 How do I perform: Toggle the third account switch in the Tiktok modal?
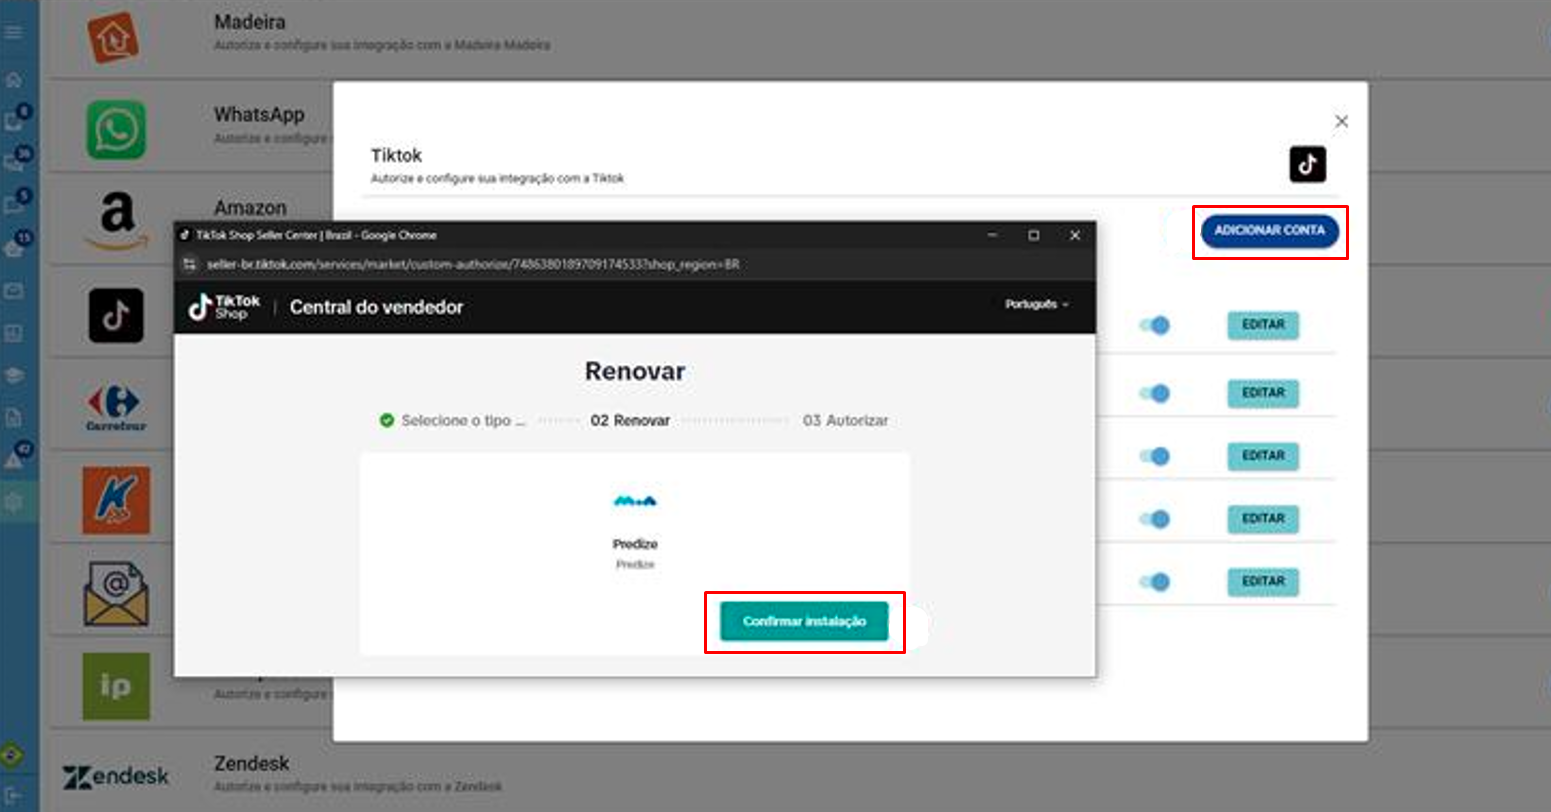coord(1154,456)
